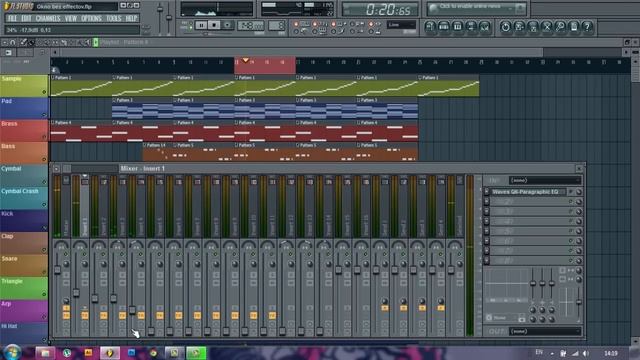Viewport: 640px width, 360px height.
Task: Adjust the first EQ band slider in the mixer
Action: pyautogui.click(x=533, y=283)
